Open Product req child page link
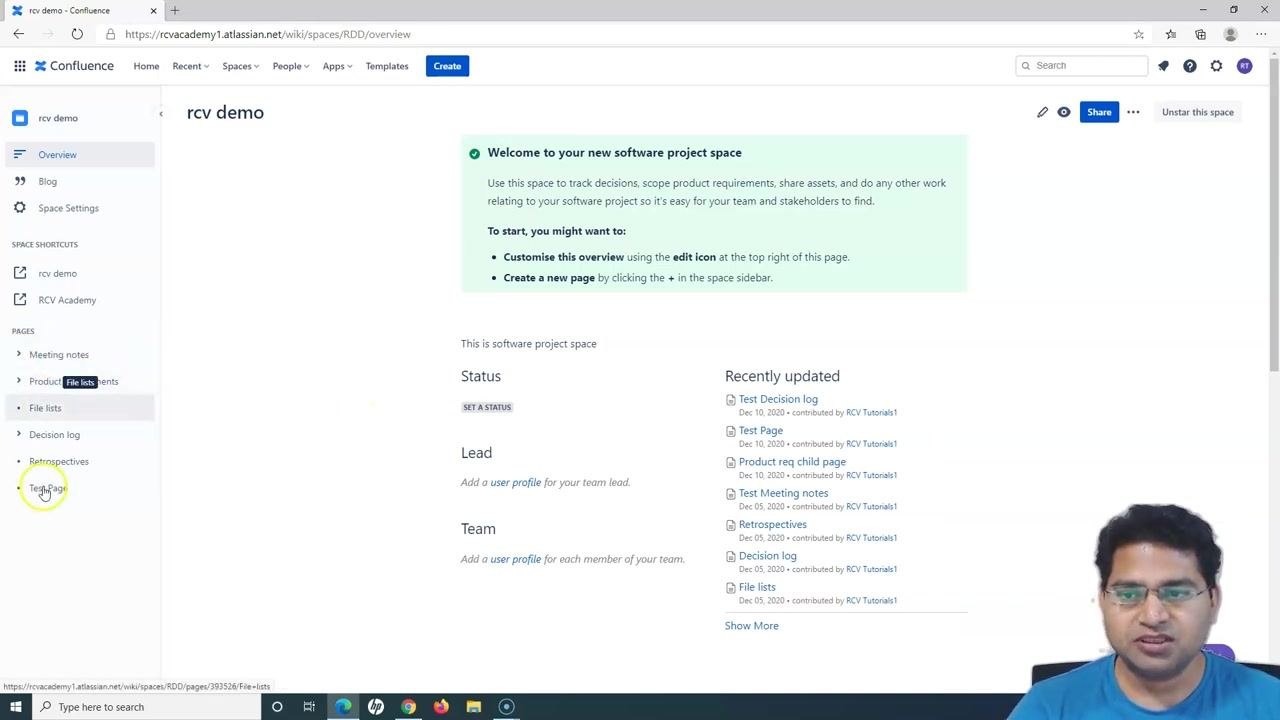Viewport: 1280px width, 720px height. pyautogui.click(x=792, y=462)
